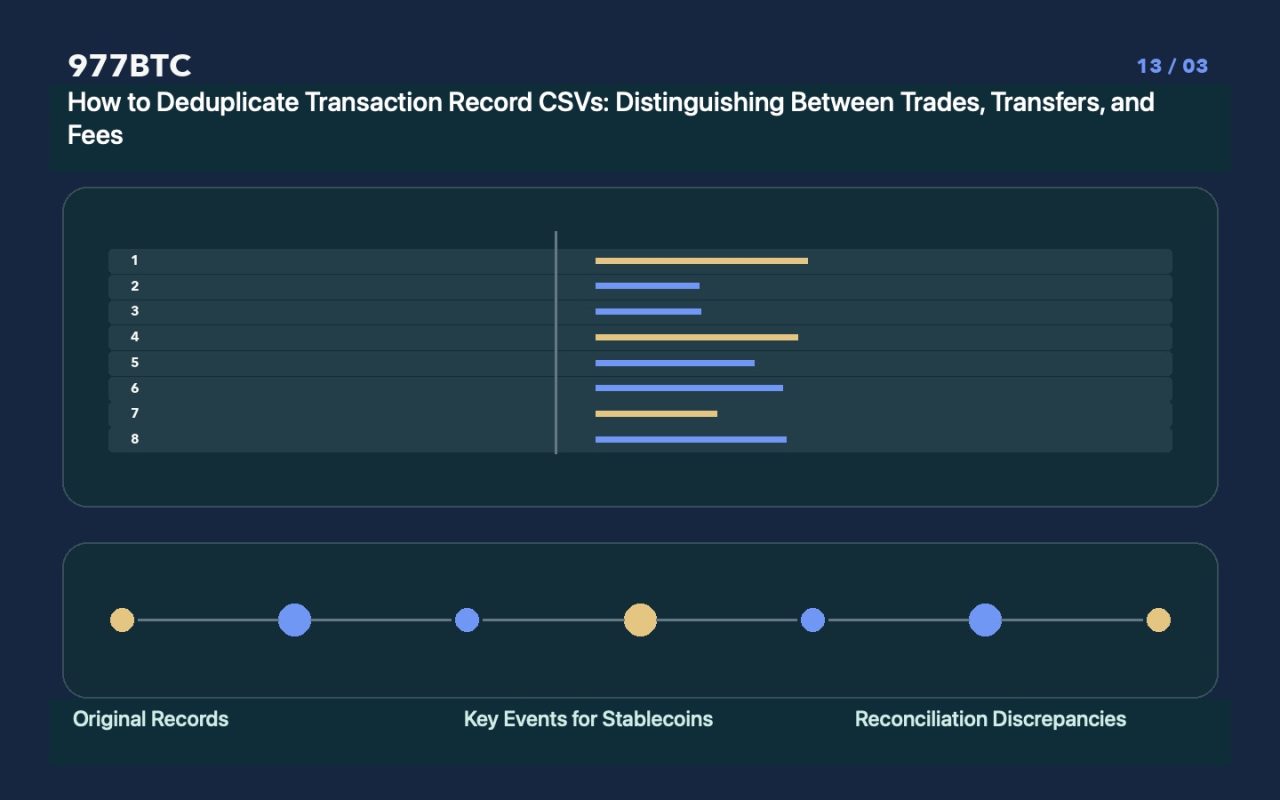The image size is (1280, 800).
Task: Select the second timeline dot, large blue
Action: click(x=294, y=620)
